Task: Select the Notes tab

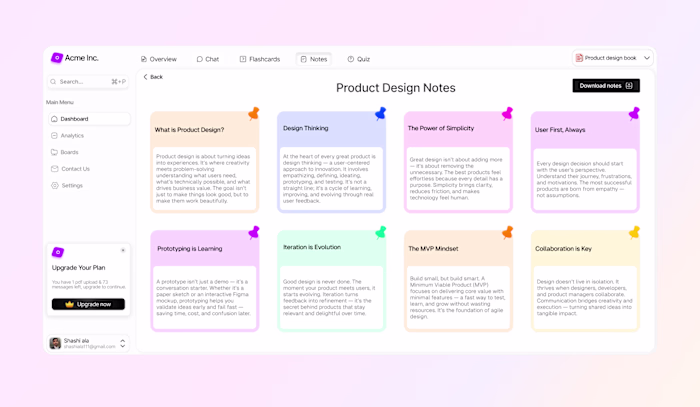Action: pyautogui.click(x=314, y=59)
